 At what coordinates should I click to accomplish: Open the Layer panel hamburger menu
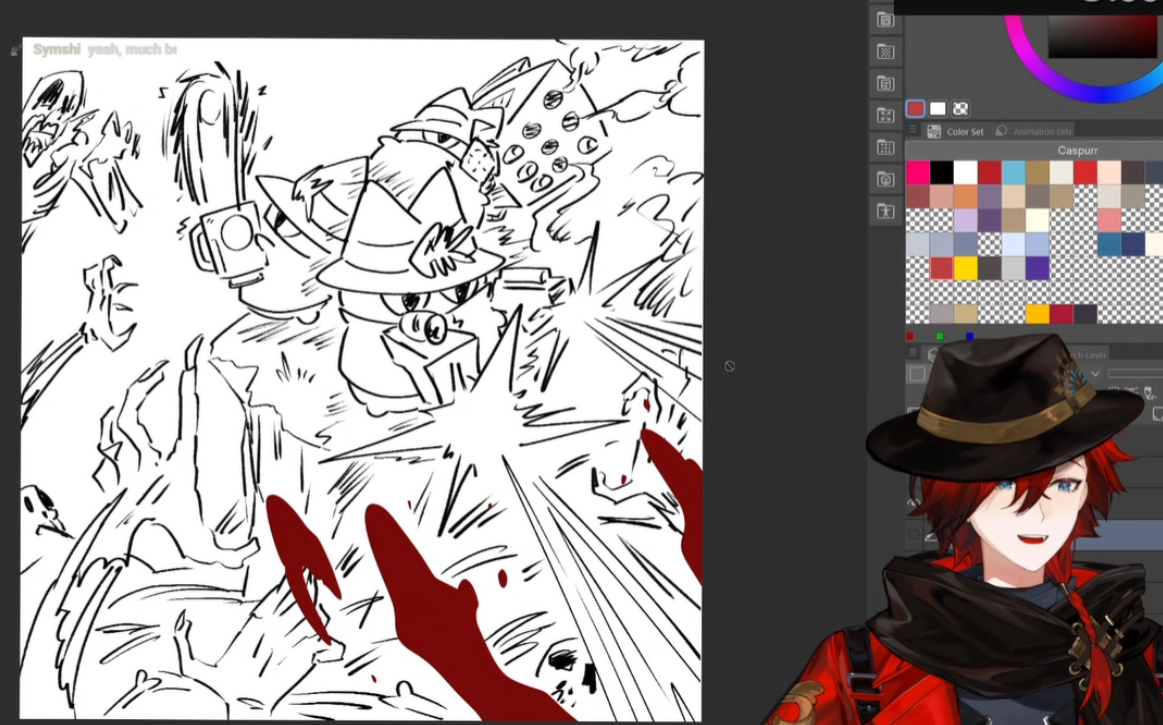tap(913, 353)
